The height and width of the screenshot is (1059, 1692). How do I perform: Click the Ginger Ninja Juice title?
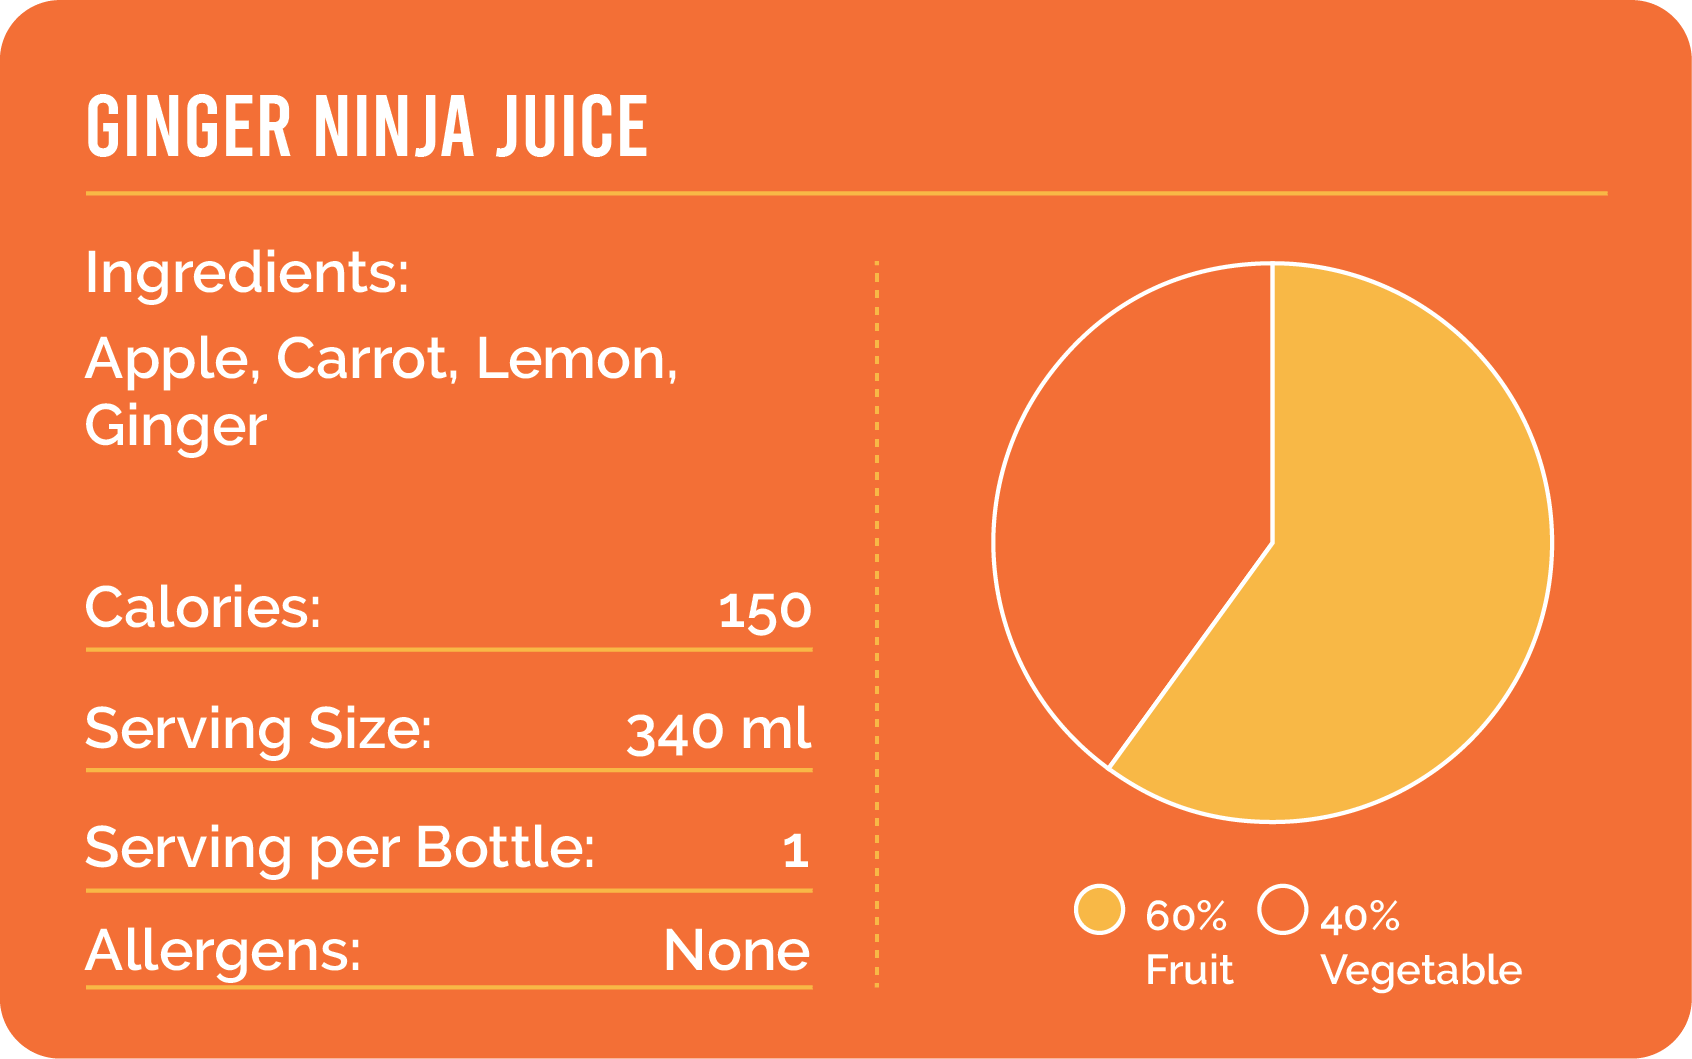point(367,127)
